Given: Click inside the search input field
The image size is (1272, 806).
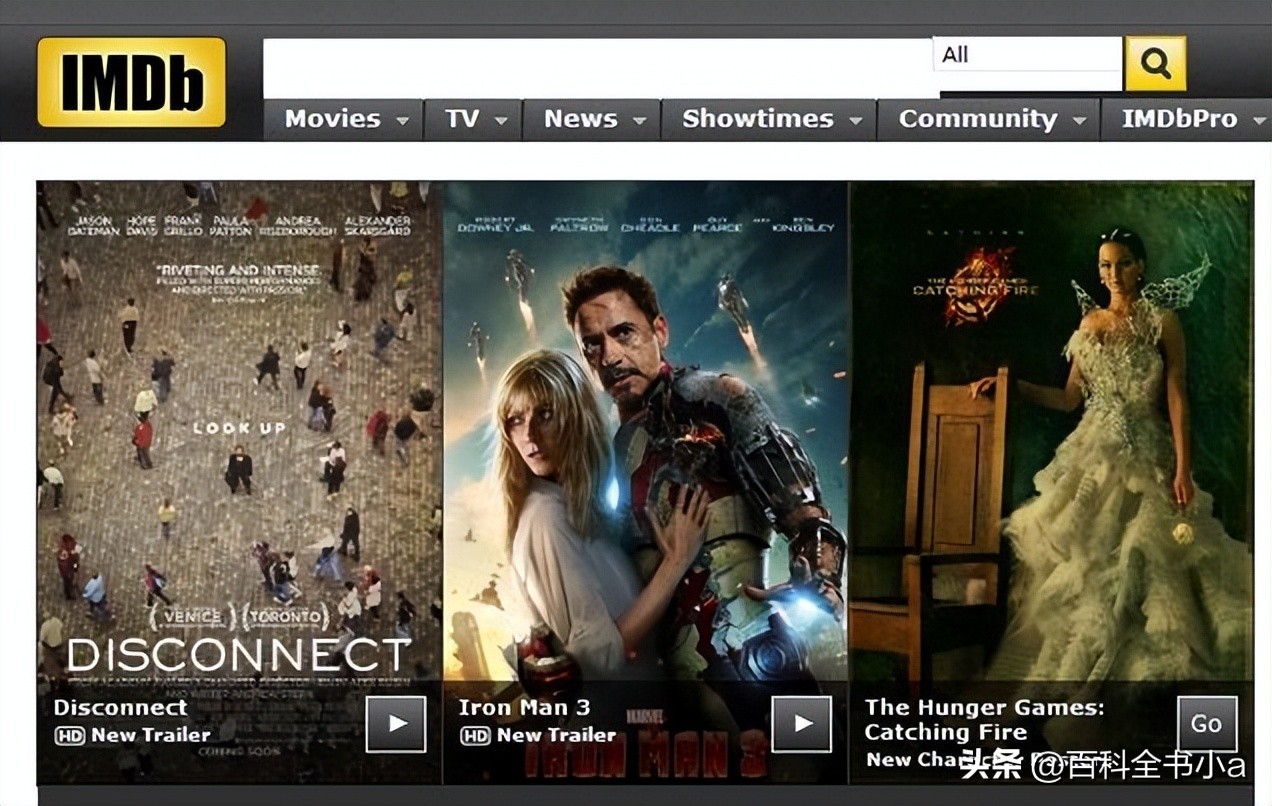Looking at the screenshot, I should pyautogui.click(x=590, y=62).
